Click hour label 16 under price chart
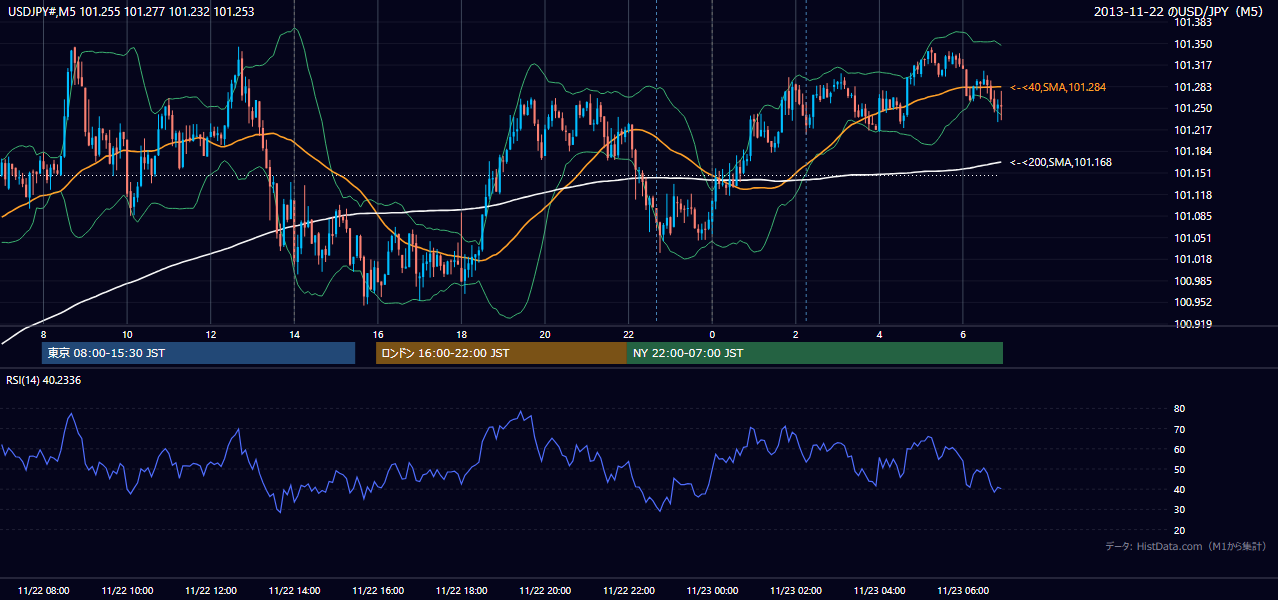The image size is (1278, 600). click(378, 333)
